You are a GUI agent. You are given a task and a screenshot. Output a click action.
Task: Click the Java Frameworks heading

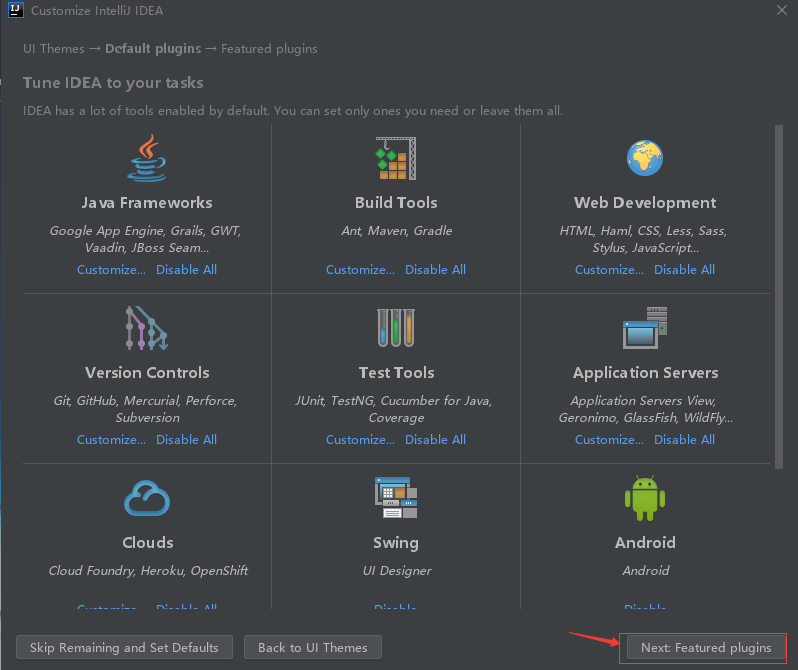click(147, 203)
